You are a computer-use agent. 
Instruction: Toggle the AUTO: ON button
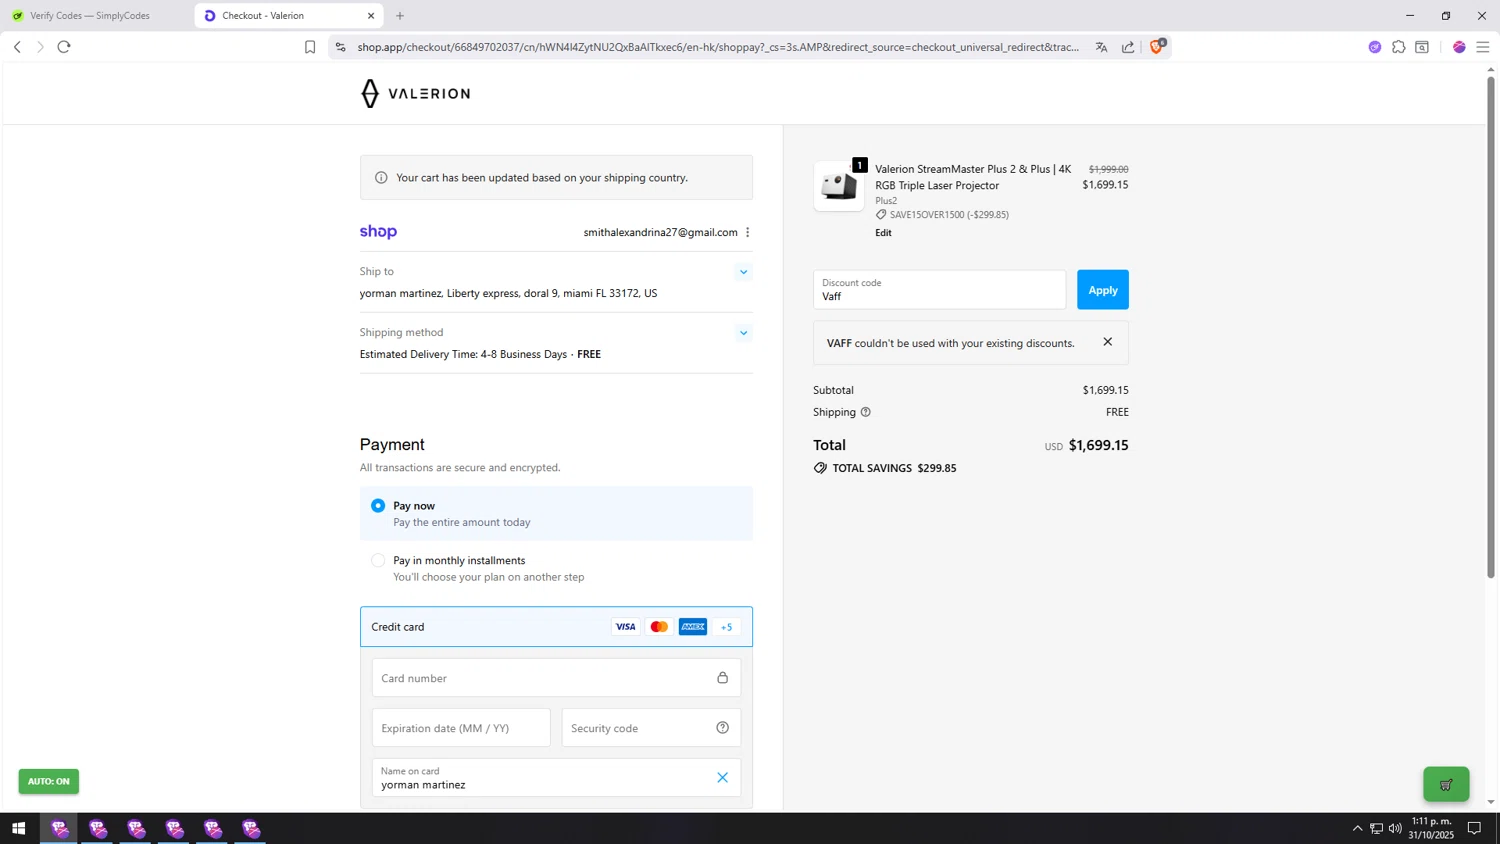48,782
